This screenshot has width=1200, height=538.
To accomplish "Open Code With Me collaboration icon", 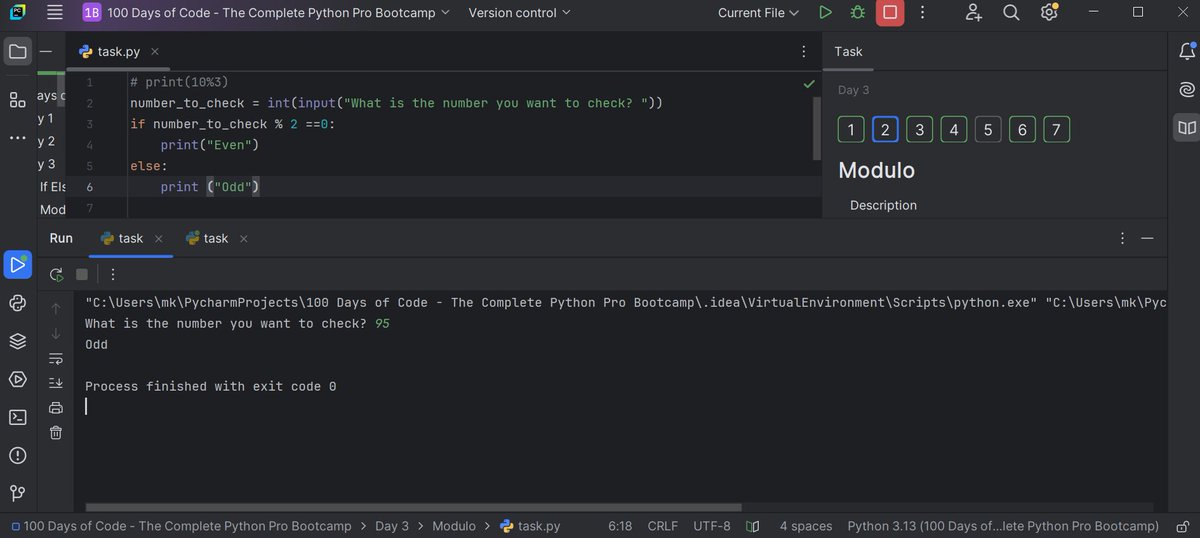I will (x=974, y=13).
